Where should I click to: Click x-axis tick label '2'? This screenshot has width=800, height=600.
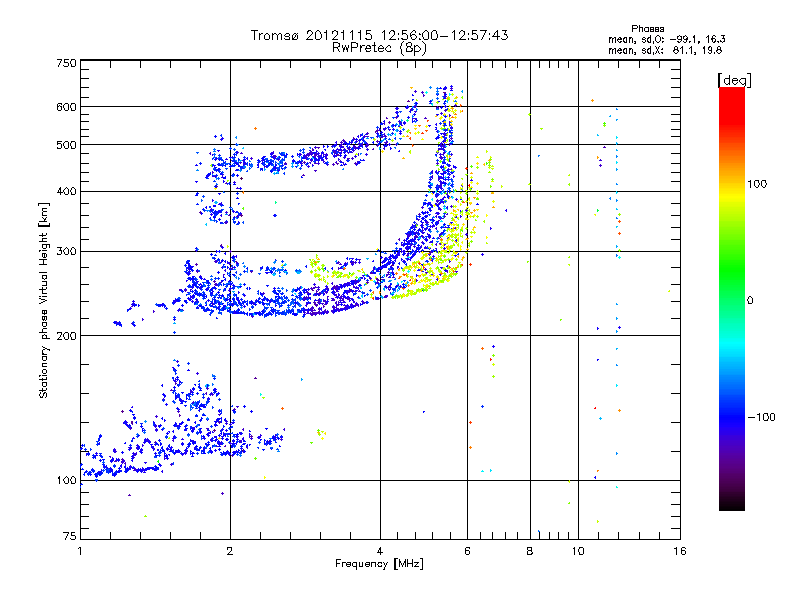[x=230, y=551]
